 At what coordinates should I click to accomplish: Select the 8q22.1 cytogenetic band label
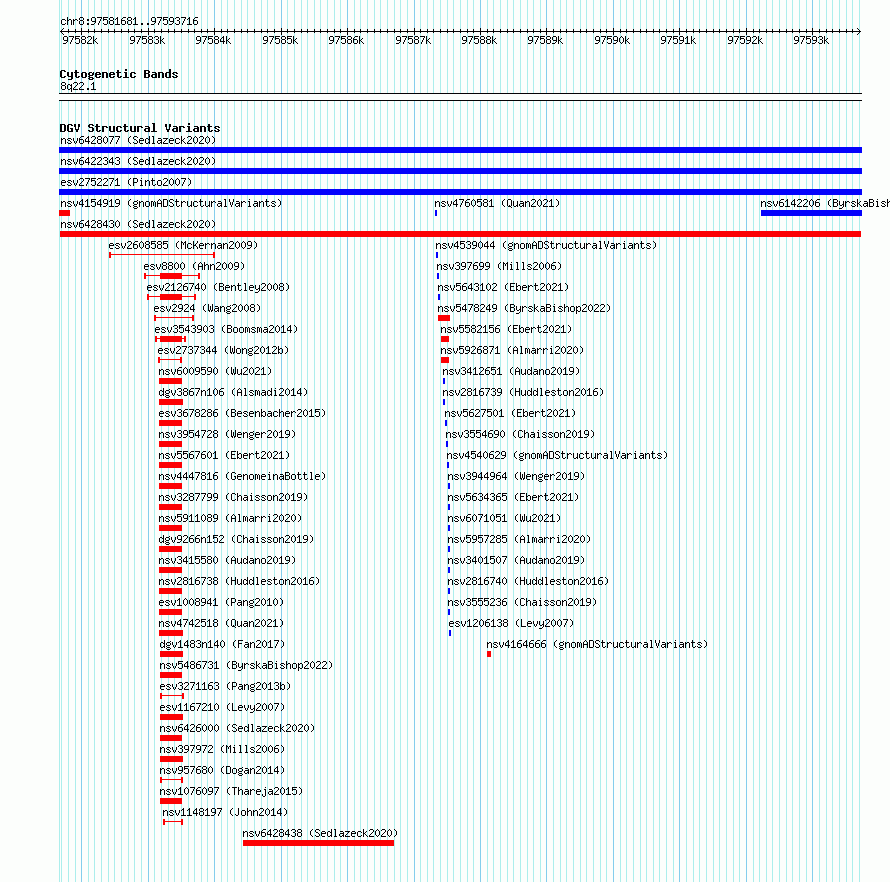point(78,86)
